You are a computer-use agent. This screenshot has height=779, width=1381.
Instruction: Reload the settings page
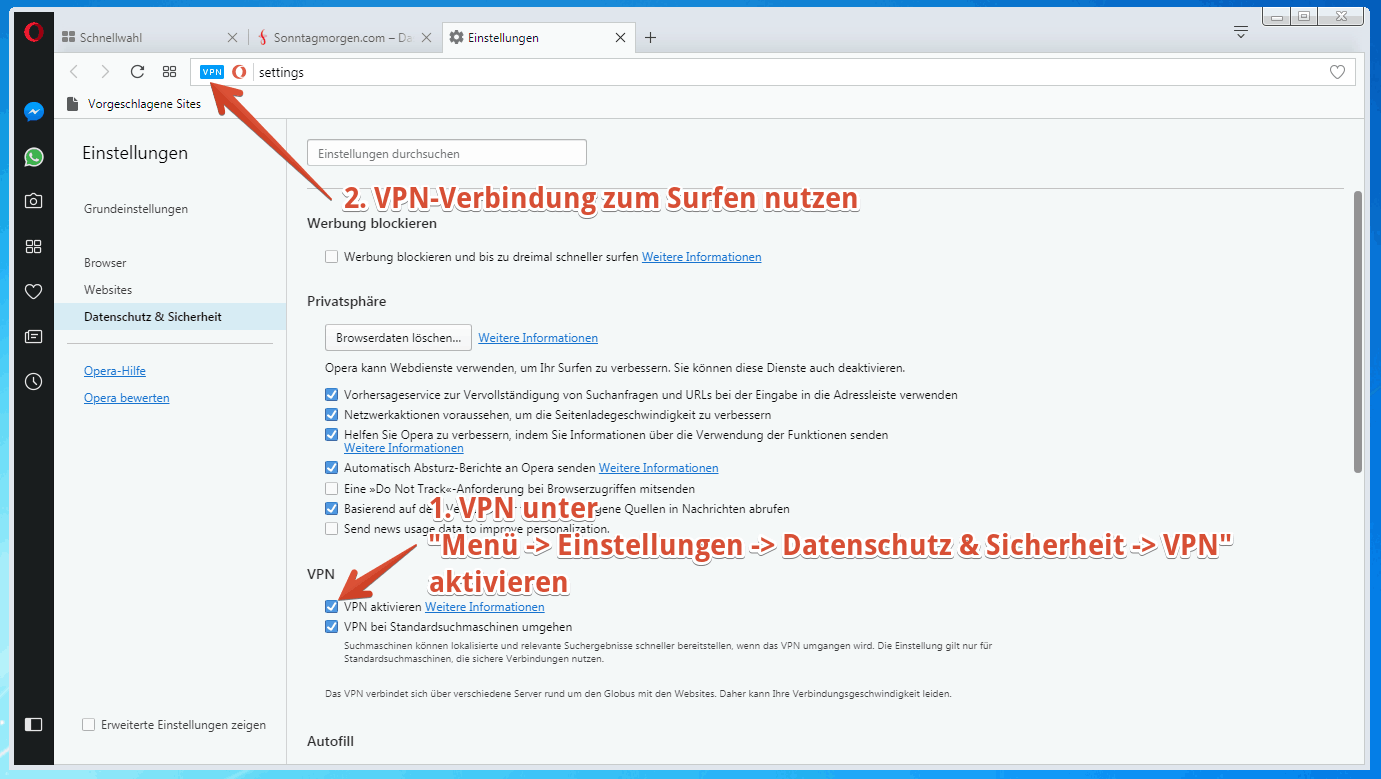click(138, 72)
